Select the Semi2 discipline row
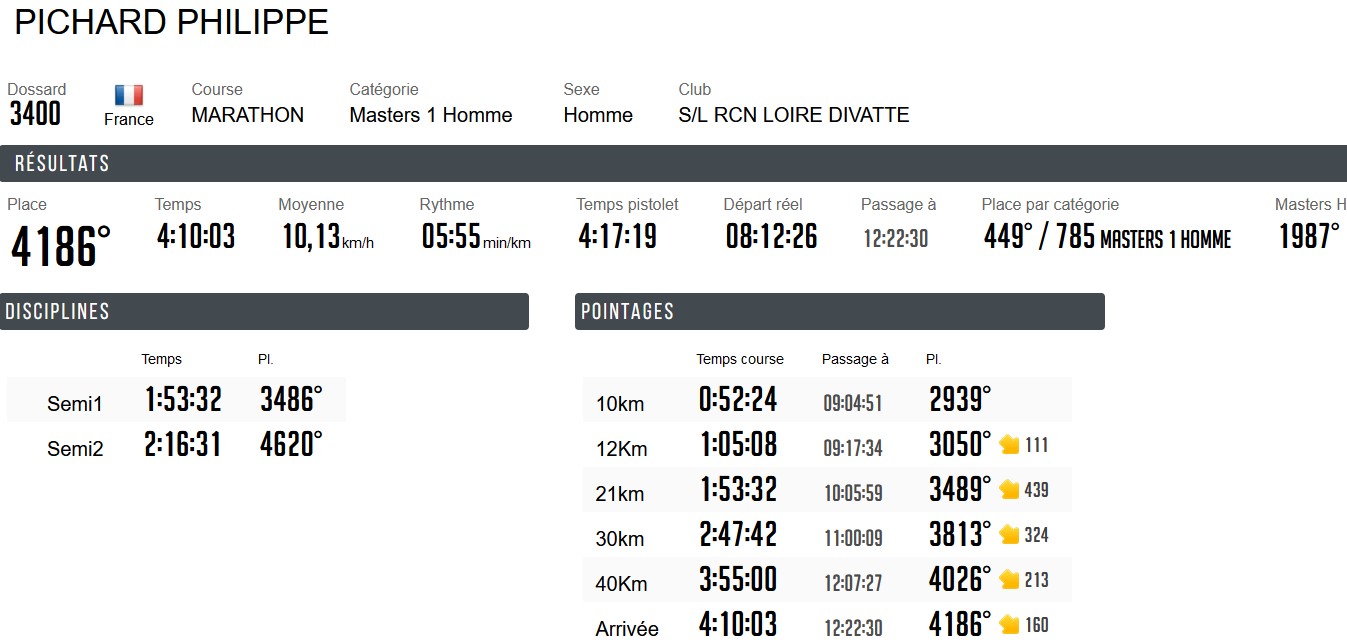This screenshot has width=1347, height=643. [x=176, y=445]
